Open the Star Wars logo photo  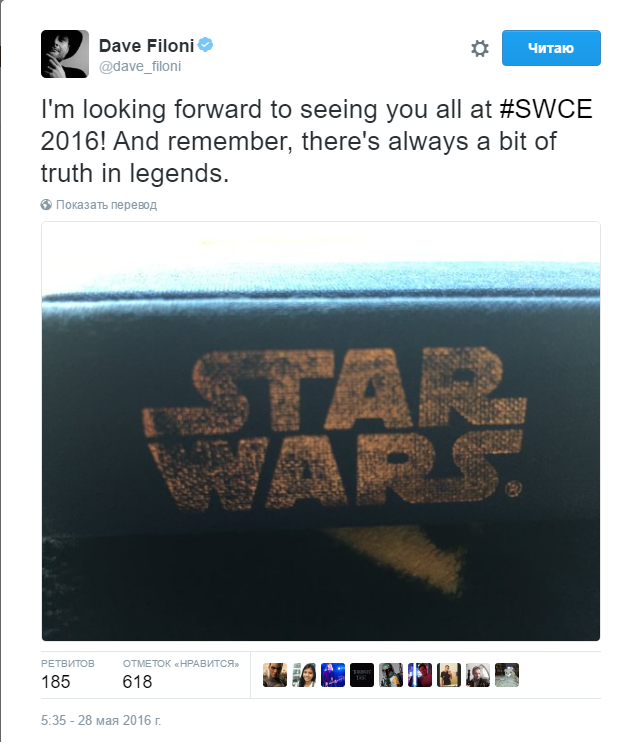coord(321,431)
